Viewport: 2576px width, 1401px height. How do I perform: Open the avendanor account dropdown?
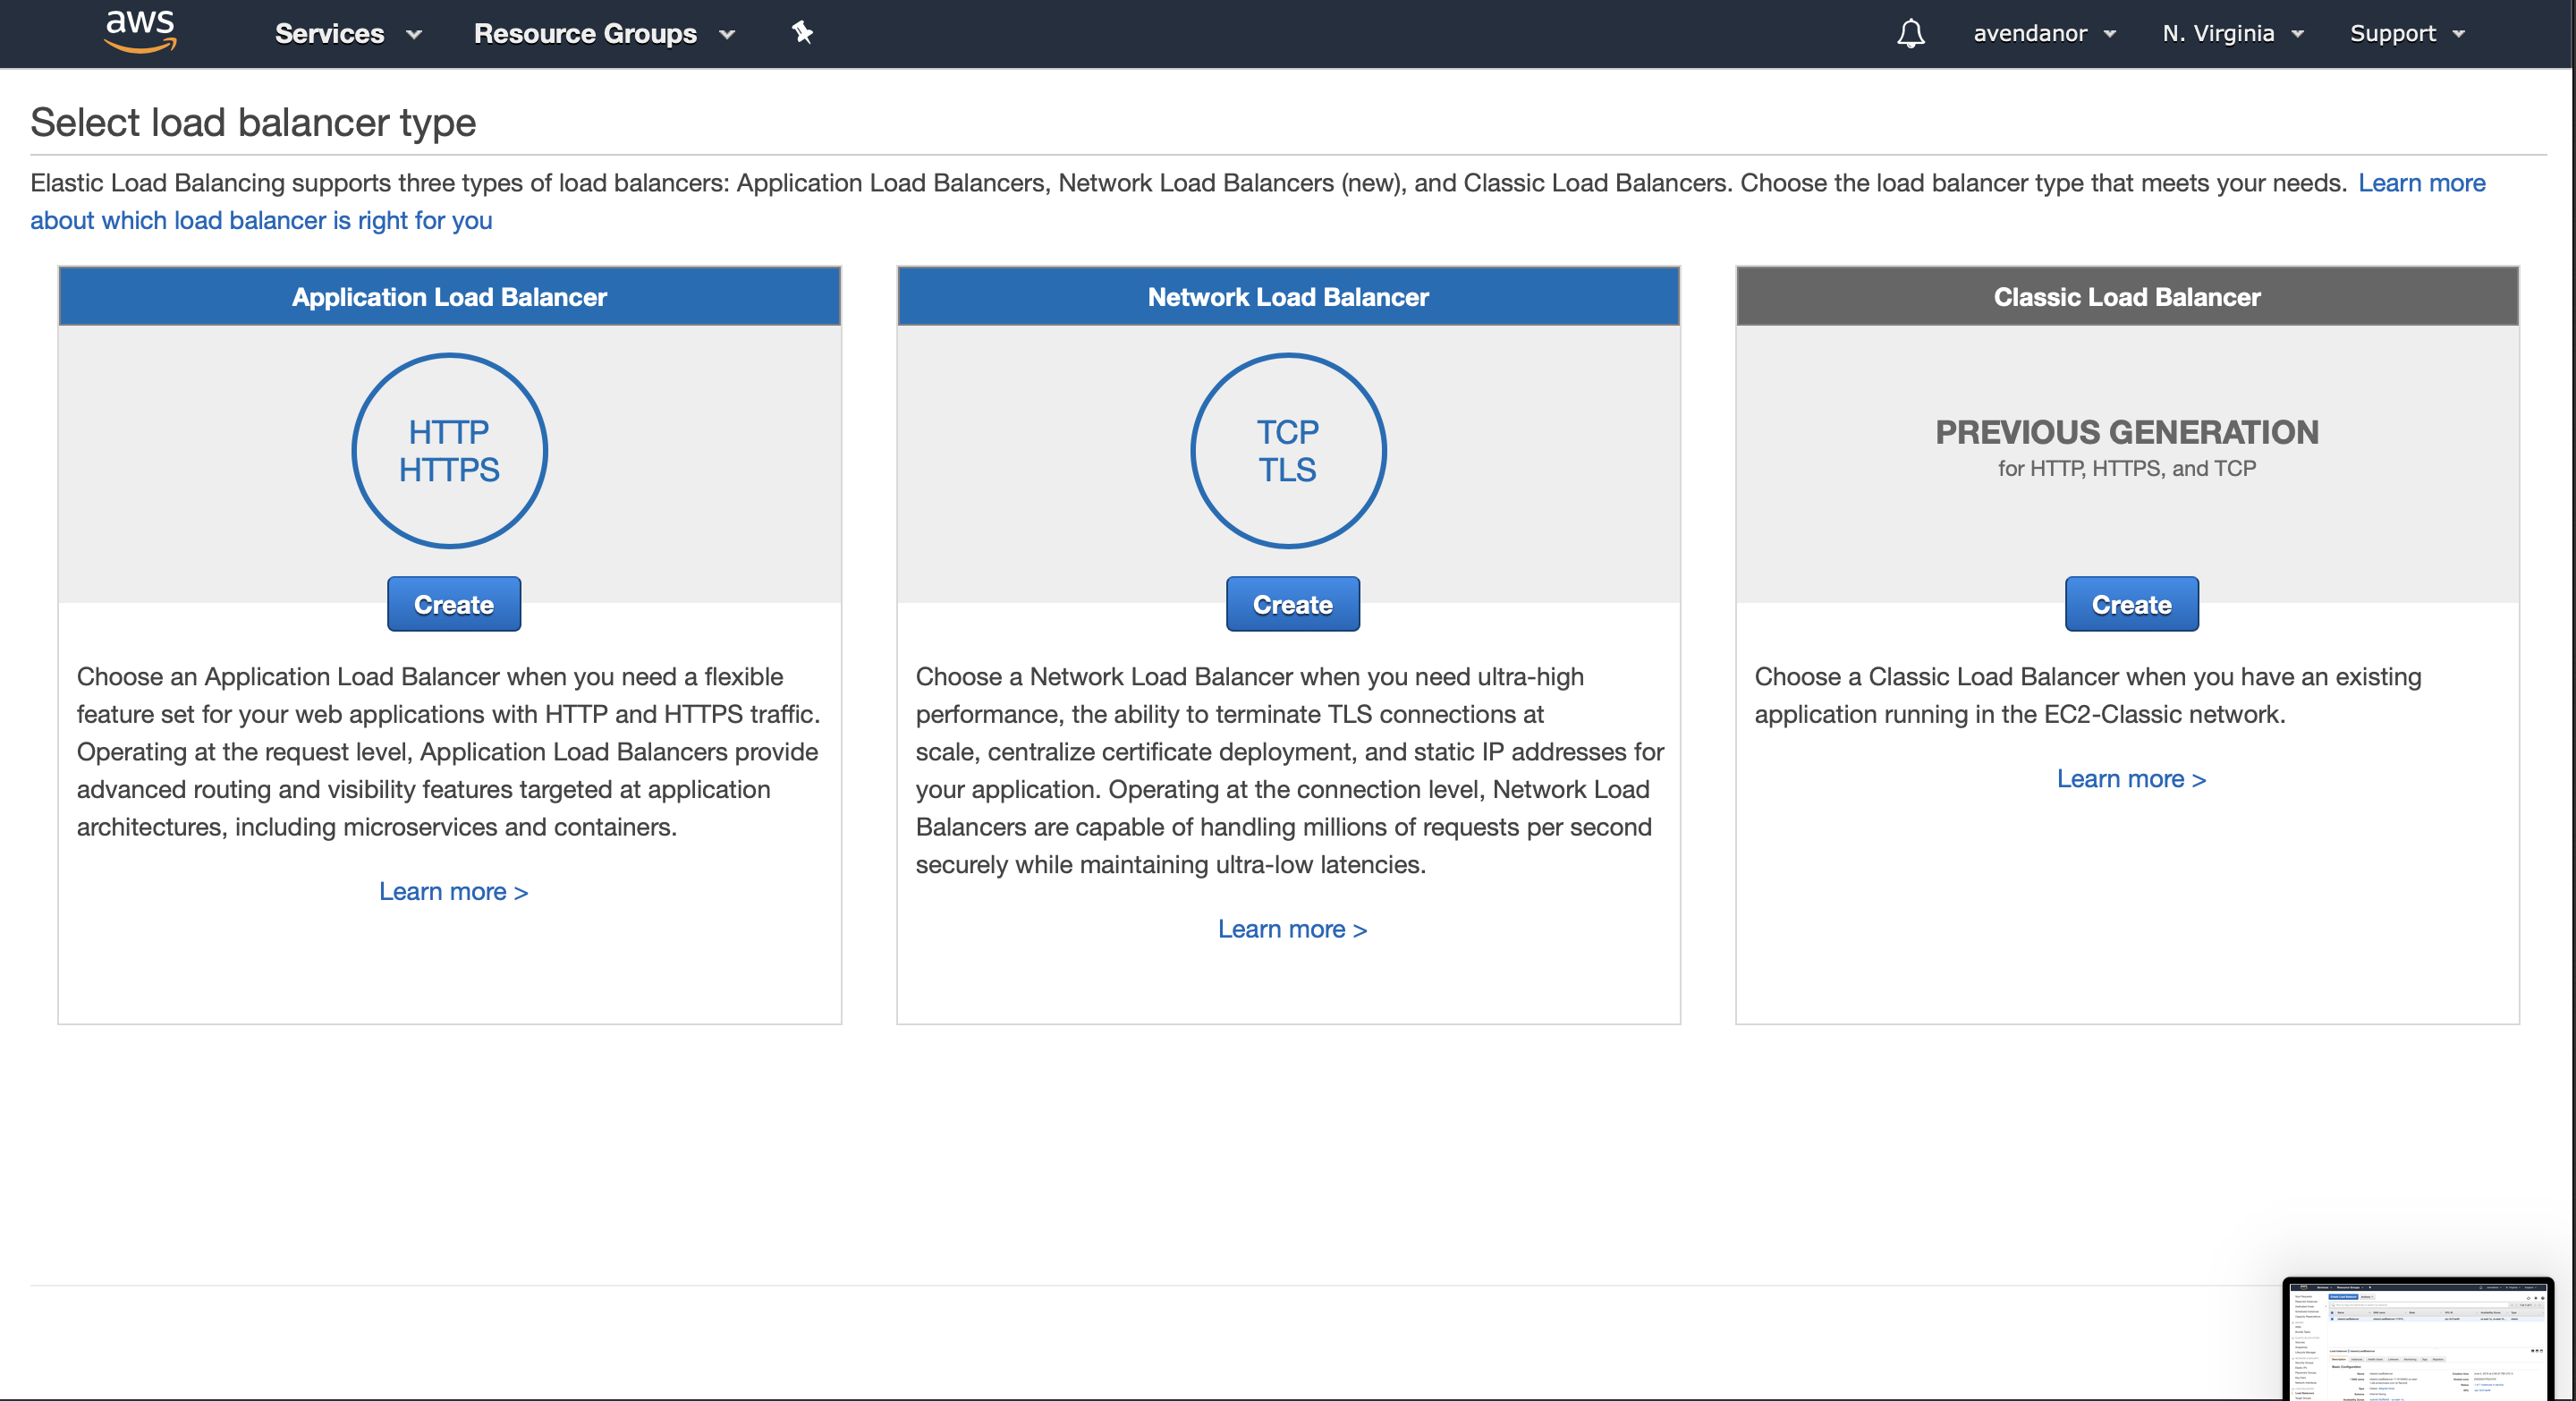[x=2044, y=33]
